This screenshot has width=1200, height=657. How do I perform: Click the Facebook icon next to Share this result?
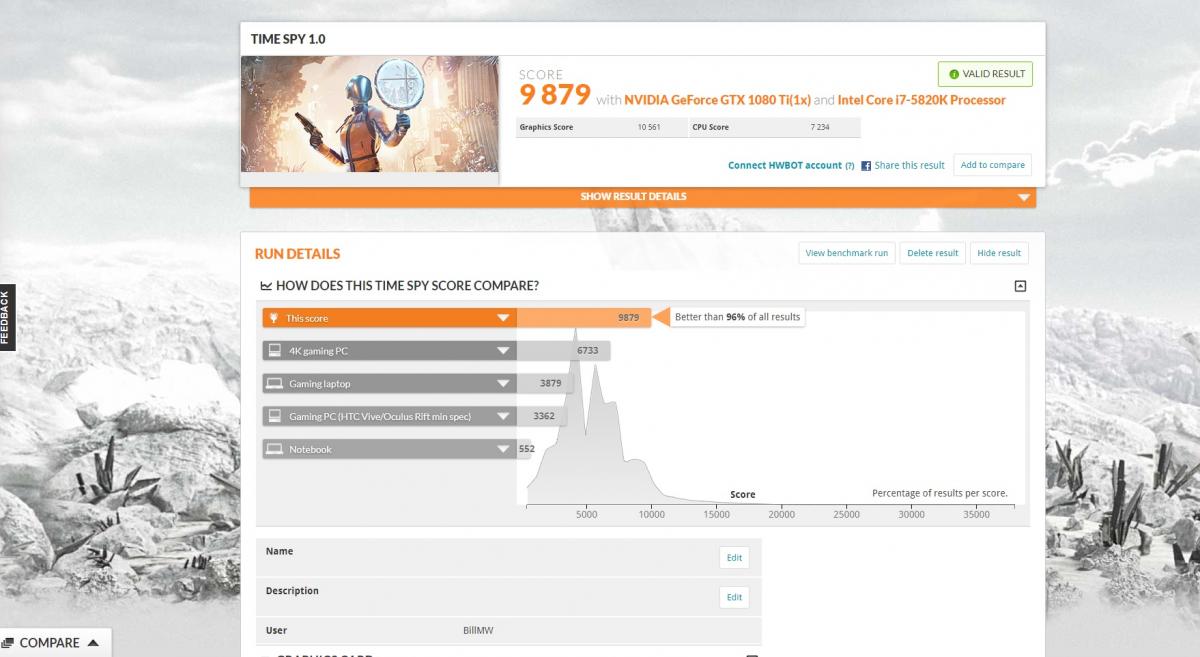(x=866, y=165)
